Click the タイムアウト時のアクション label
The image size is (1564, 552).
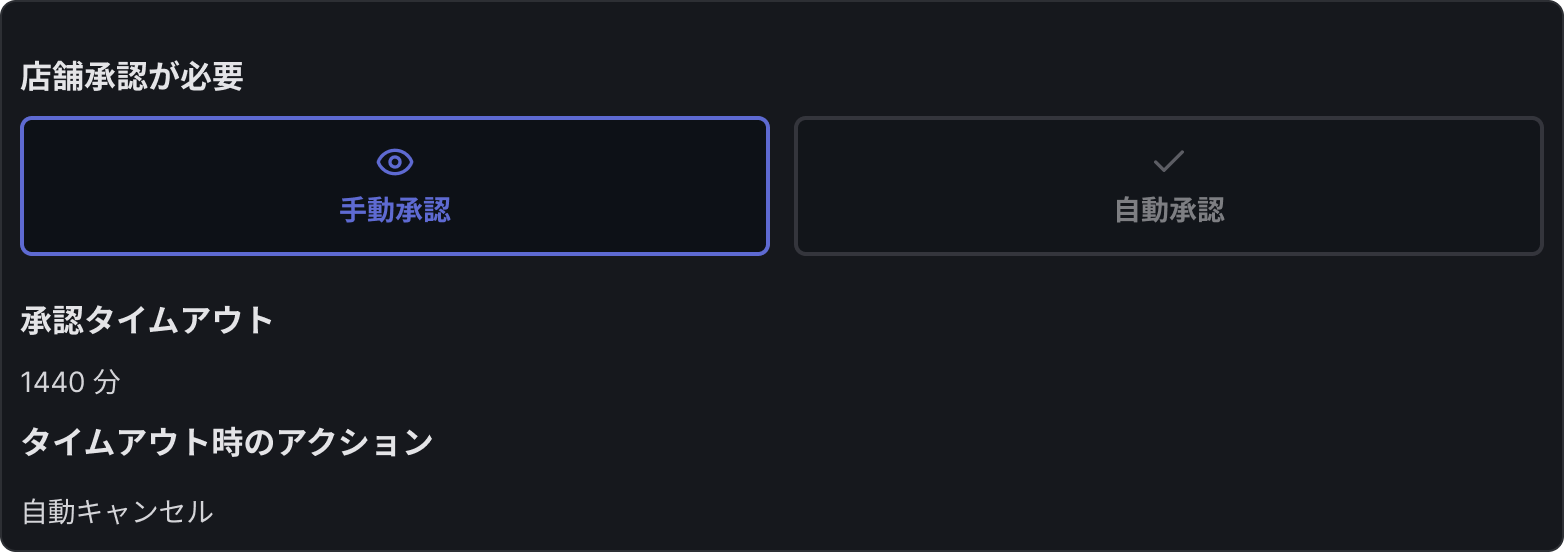226,442
